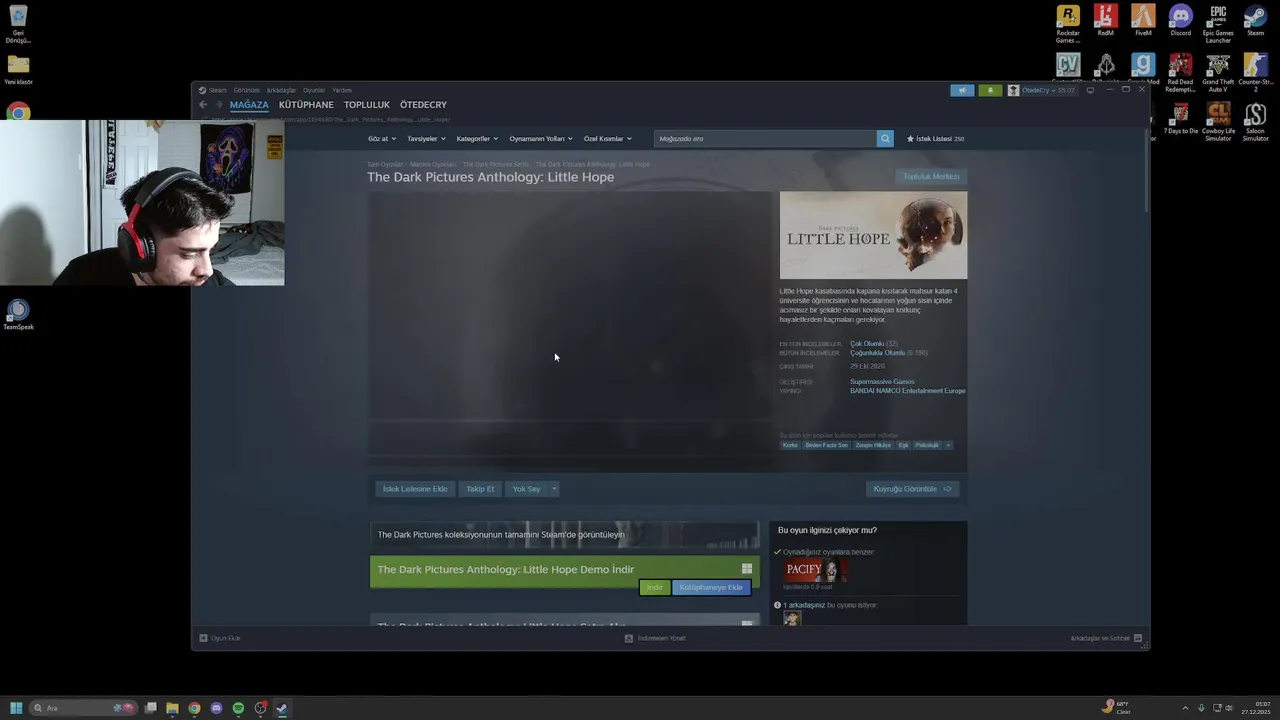This screenshot has width=1280, height=720.
Task: Open Counter-Strike 2 desktop icon
Action: 1255,73
